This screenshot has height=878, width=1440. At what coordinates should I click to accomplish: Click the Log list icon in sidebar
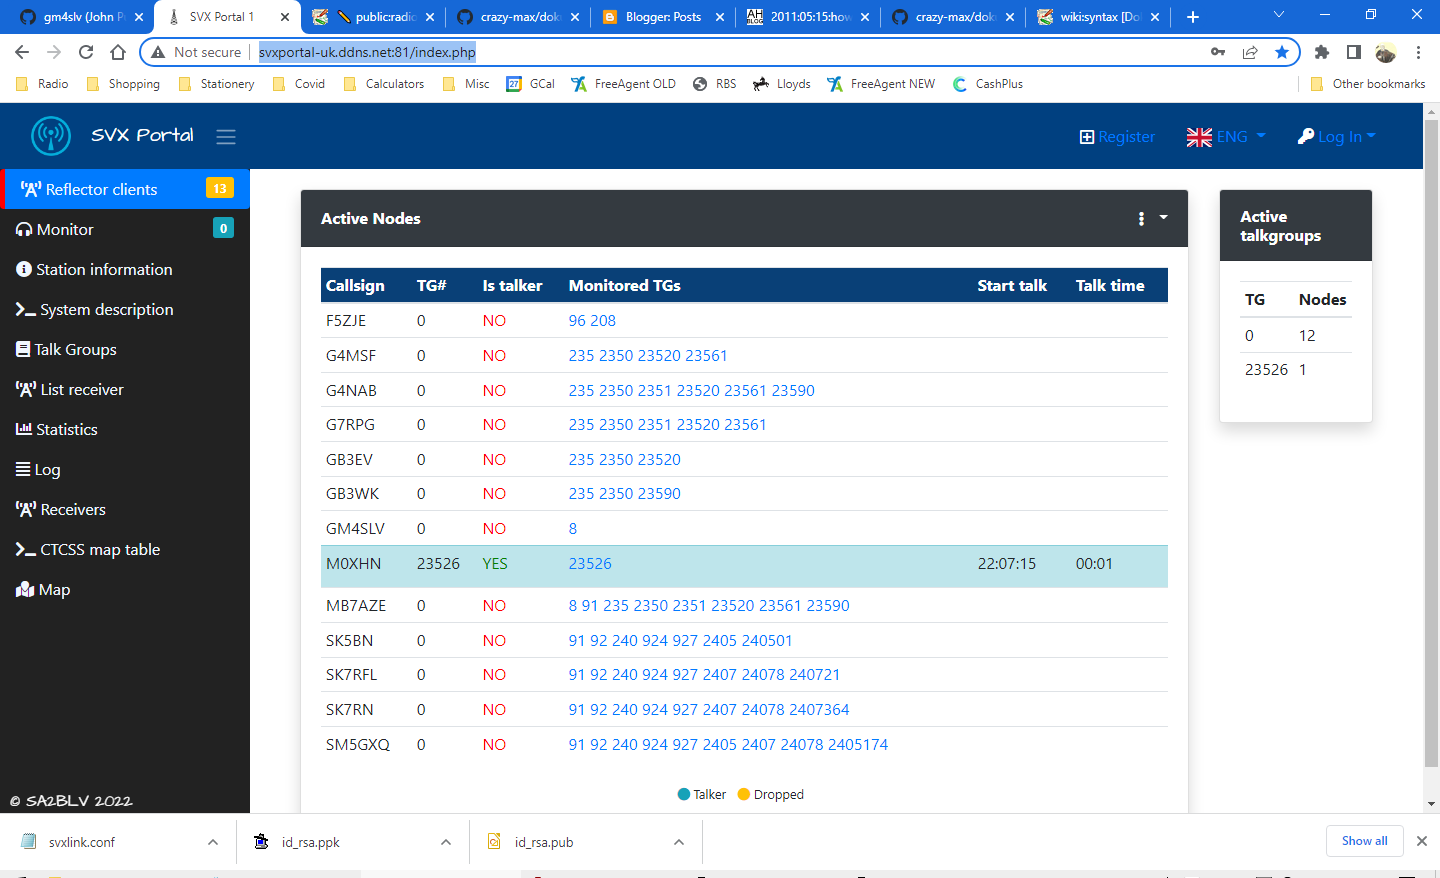click(22, 469)
